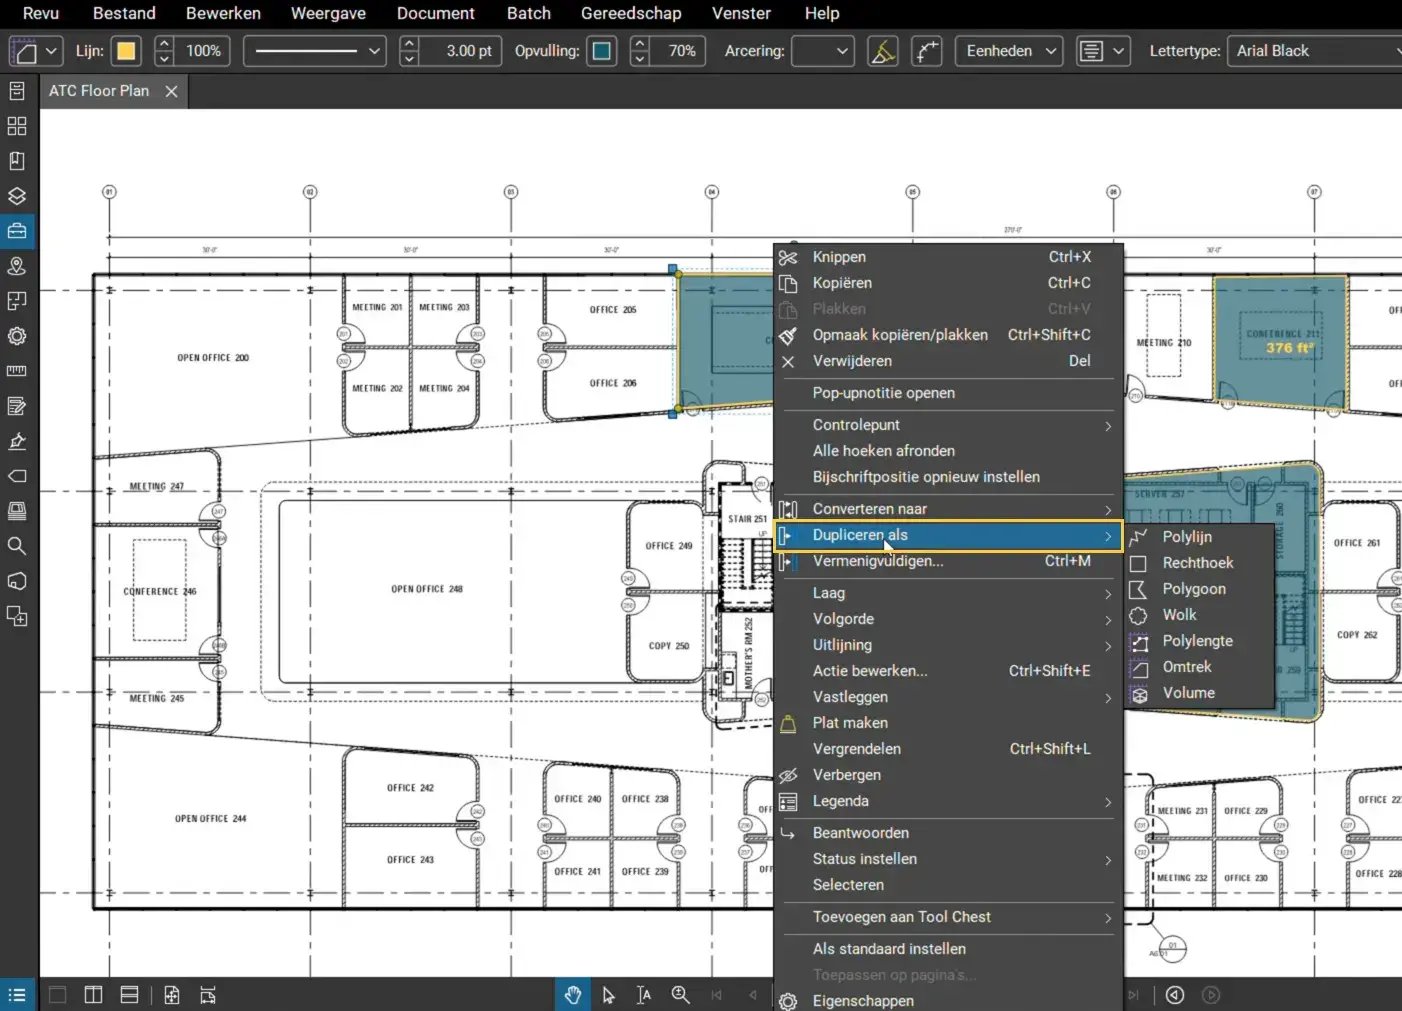Open the Thumbnails grid panel icon

[x=17, y=126]
